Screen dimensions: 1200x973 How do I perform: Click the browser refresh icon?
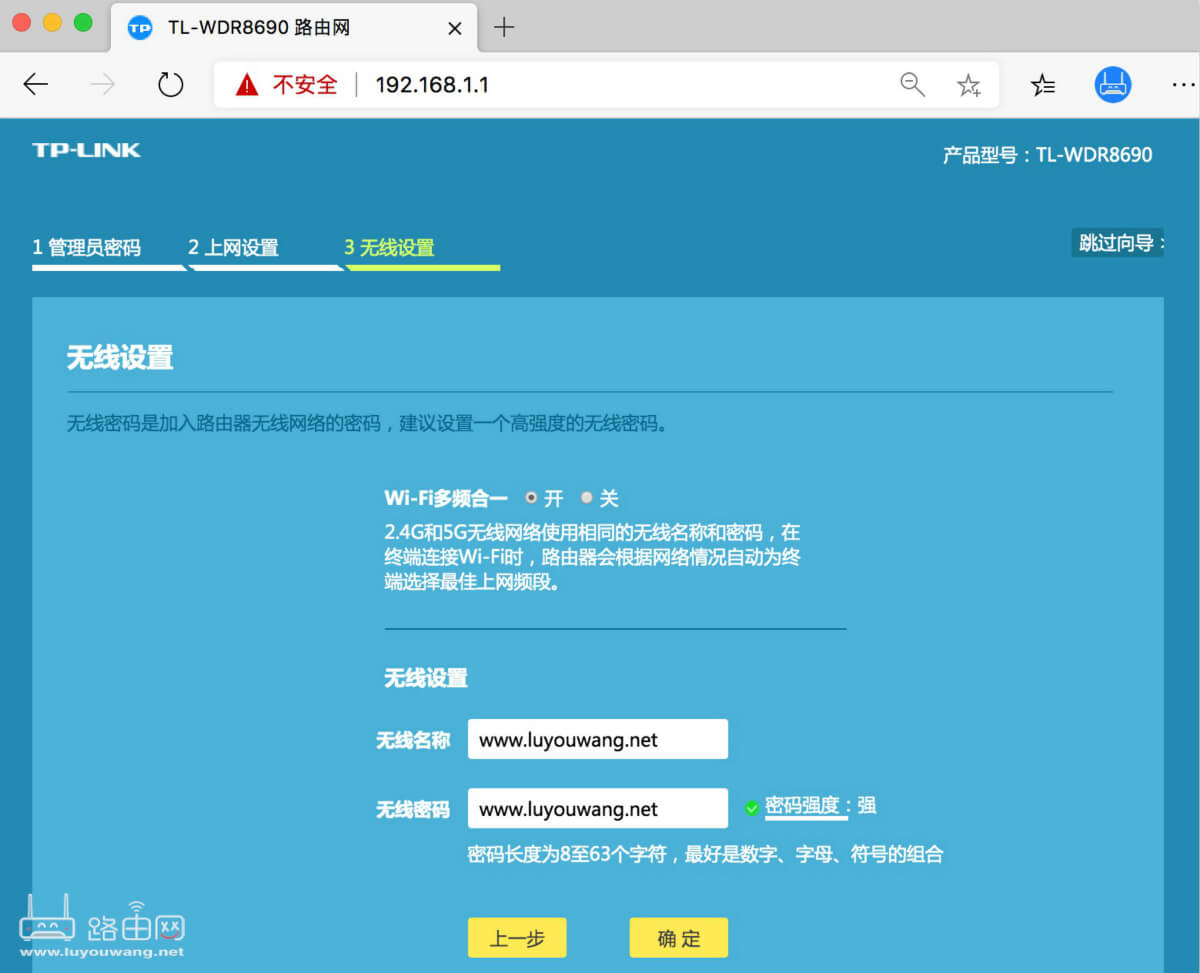(170, 84)
